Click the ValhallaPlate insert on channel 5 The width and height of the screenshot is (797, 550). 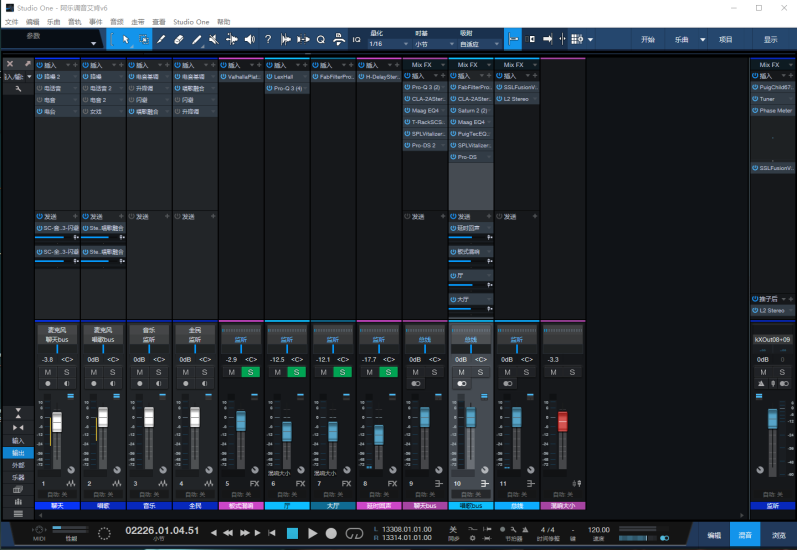[241, 77]
